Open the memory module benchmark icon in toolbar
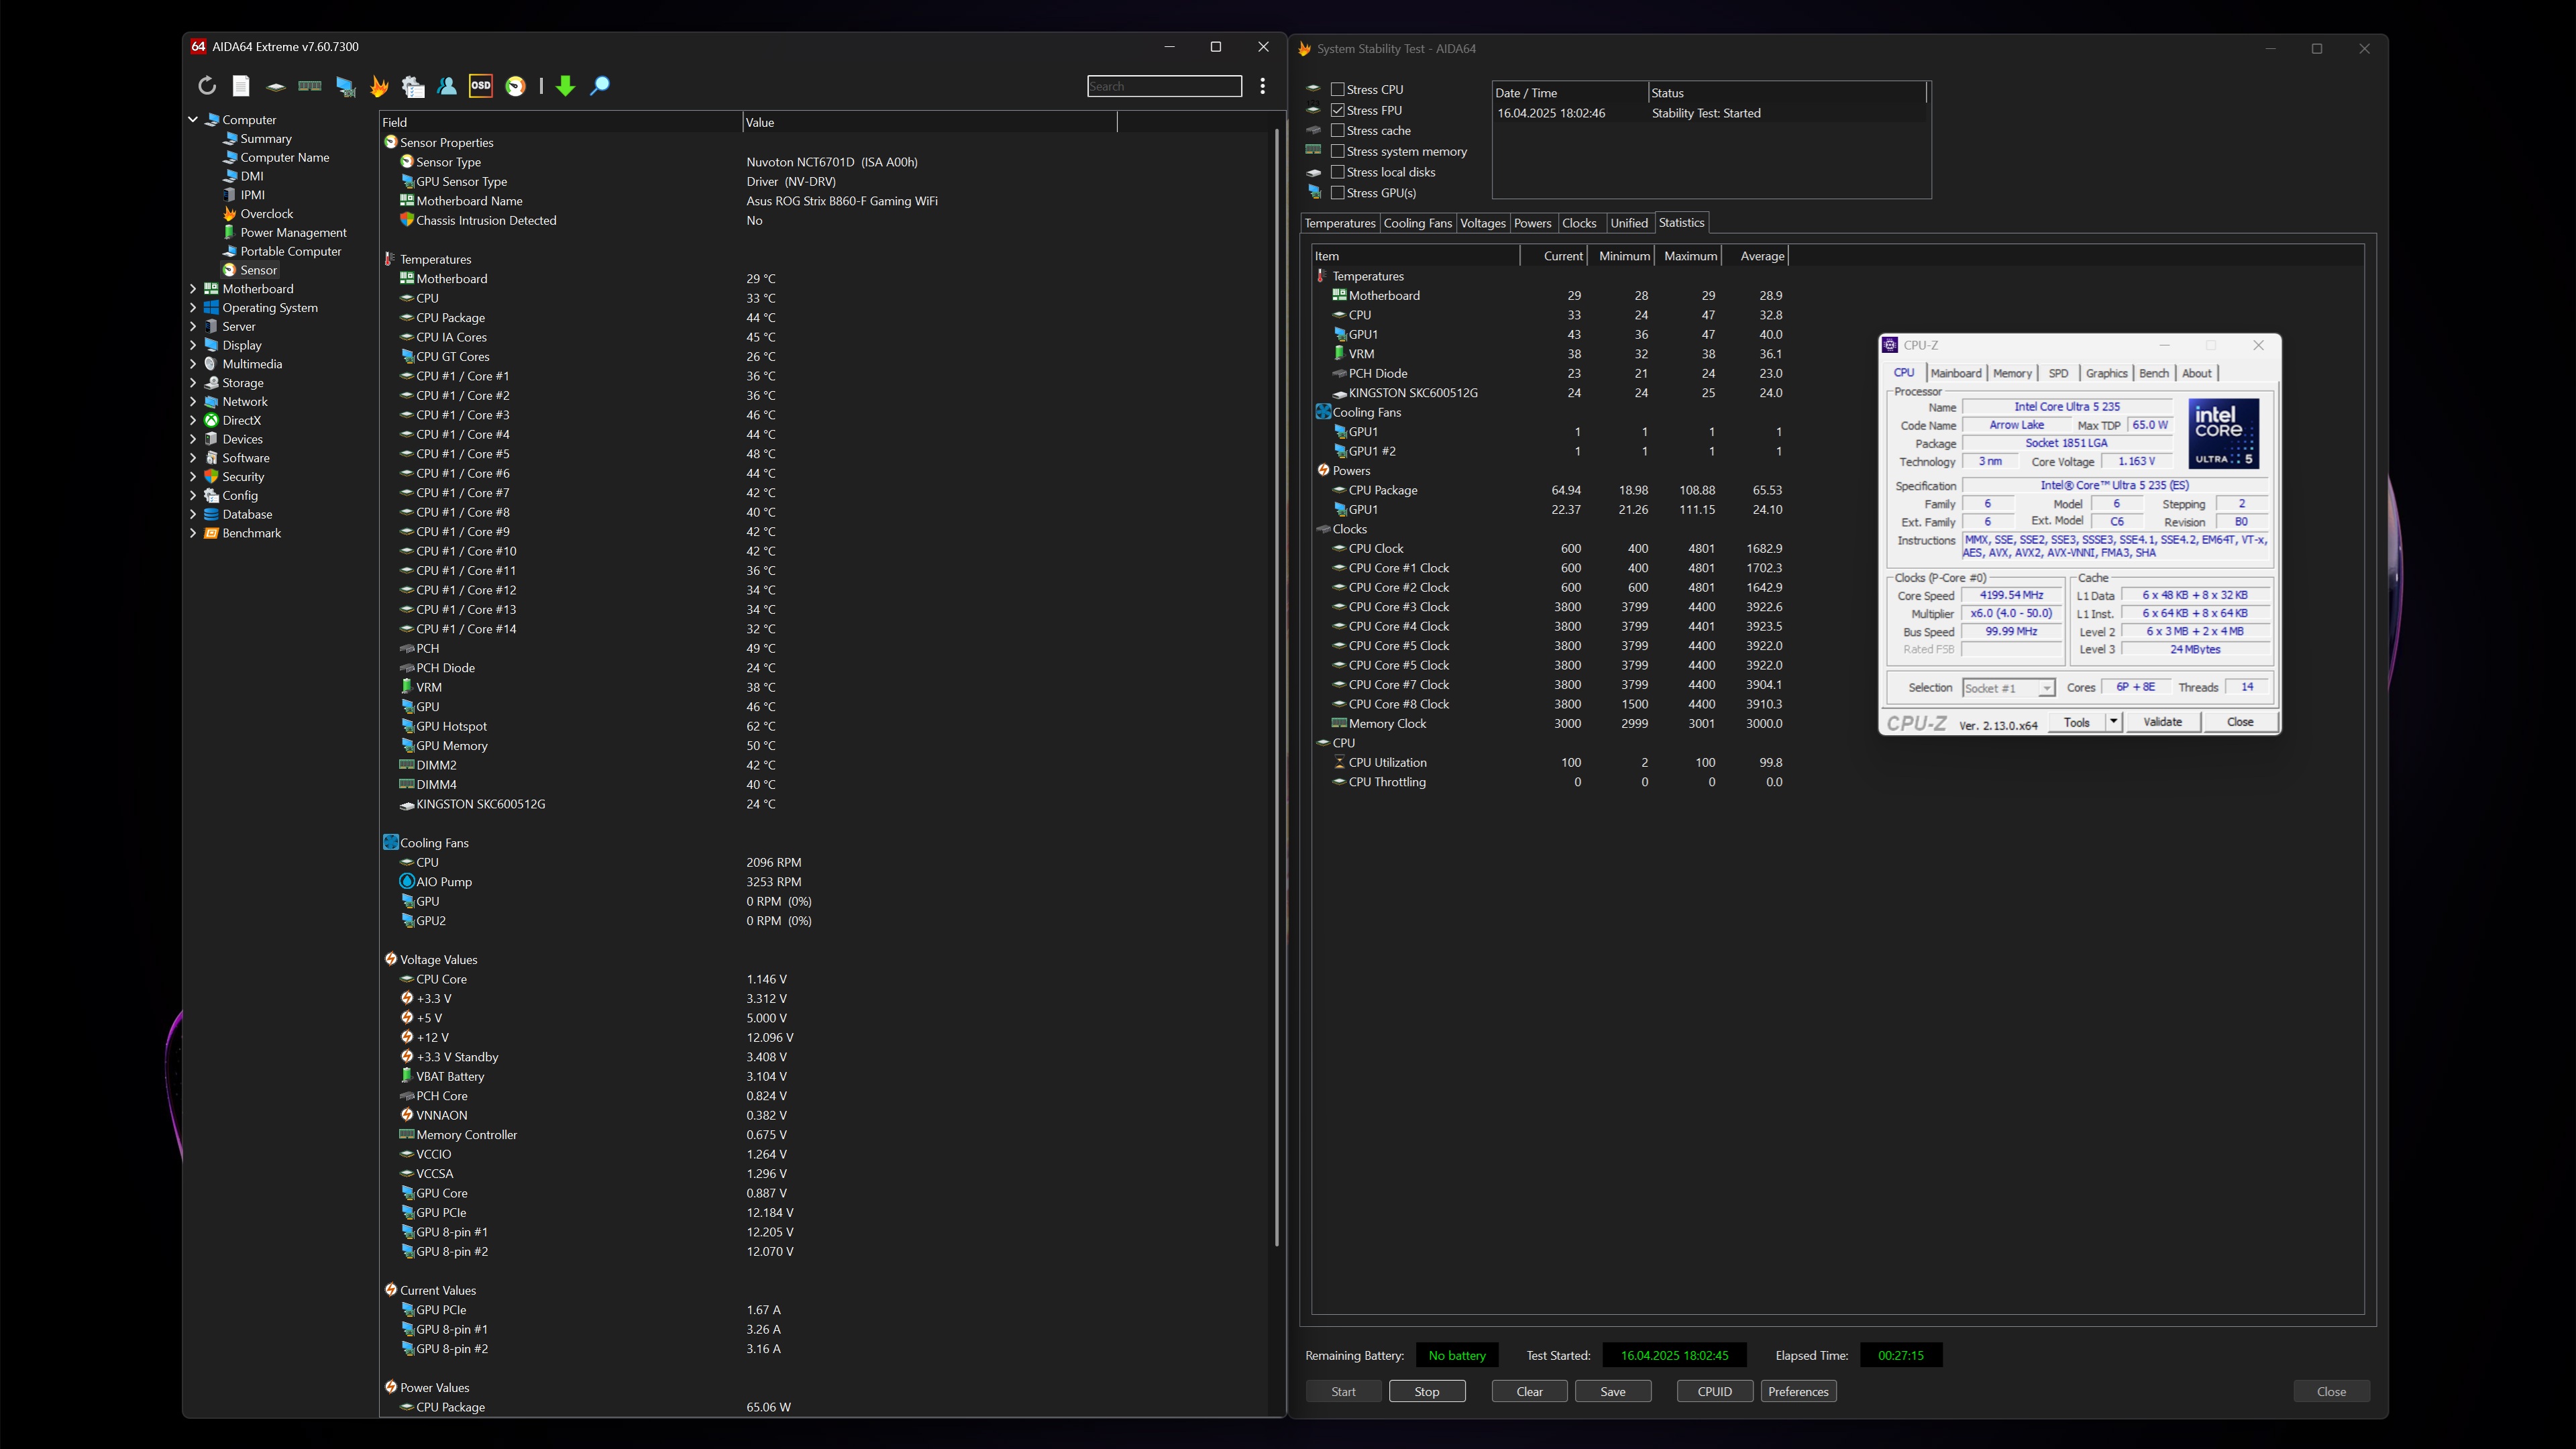 310,86
